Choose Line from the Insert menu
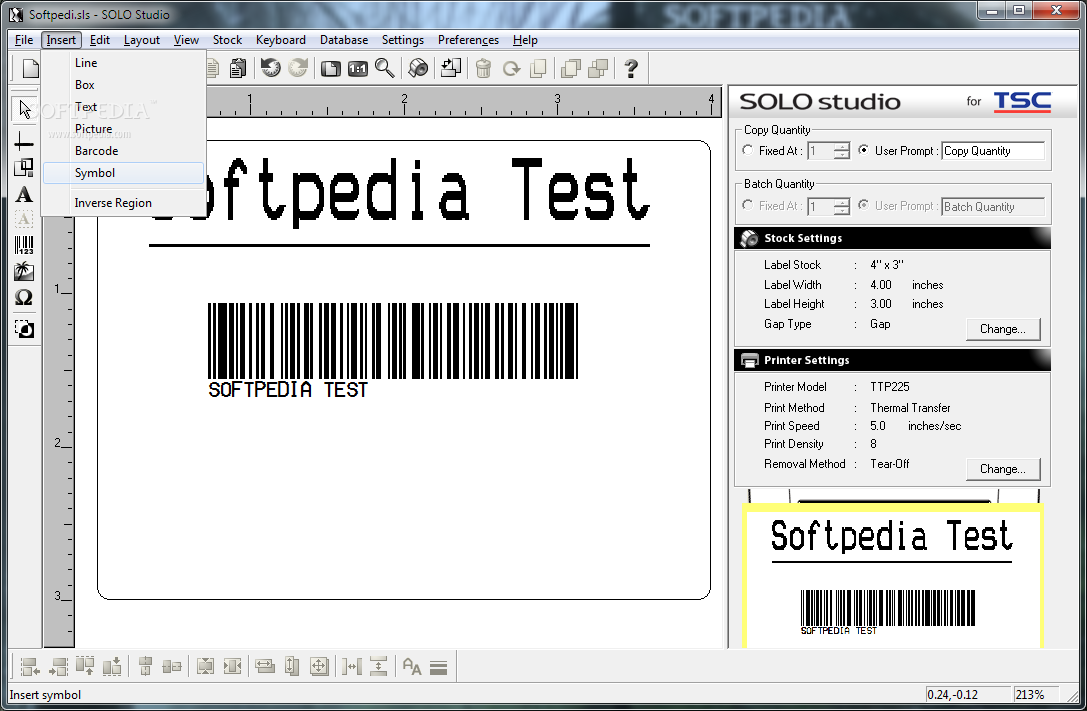This screenshot has width=1087, height=711. [123, 62]
